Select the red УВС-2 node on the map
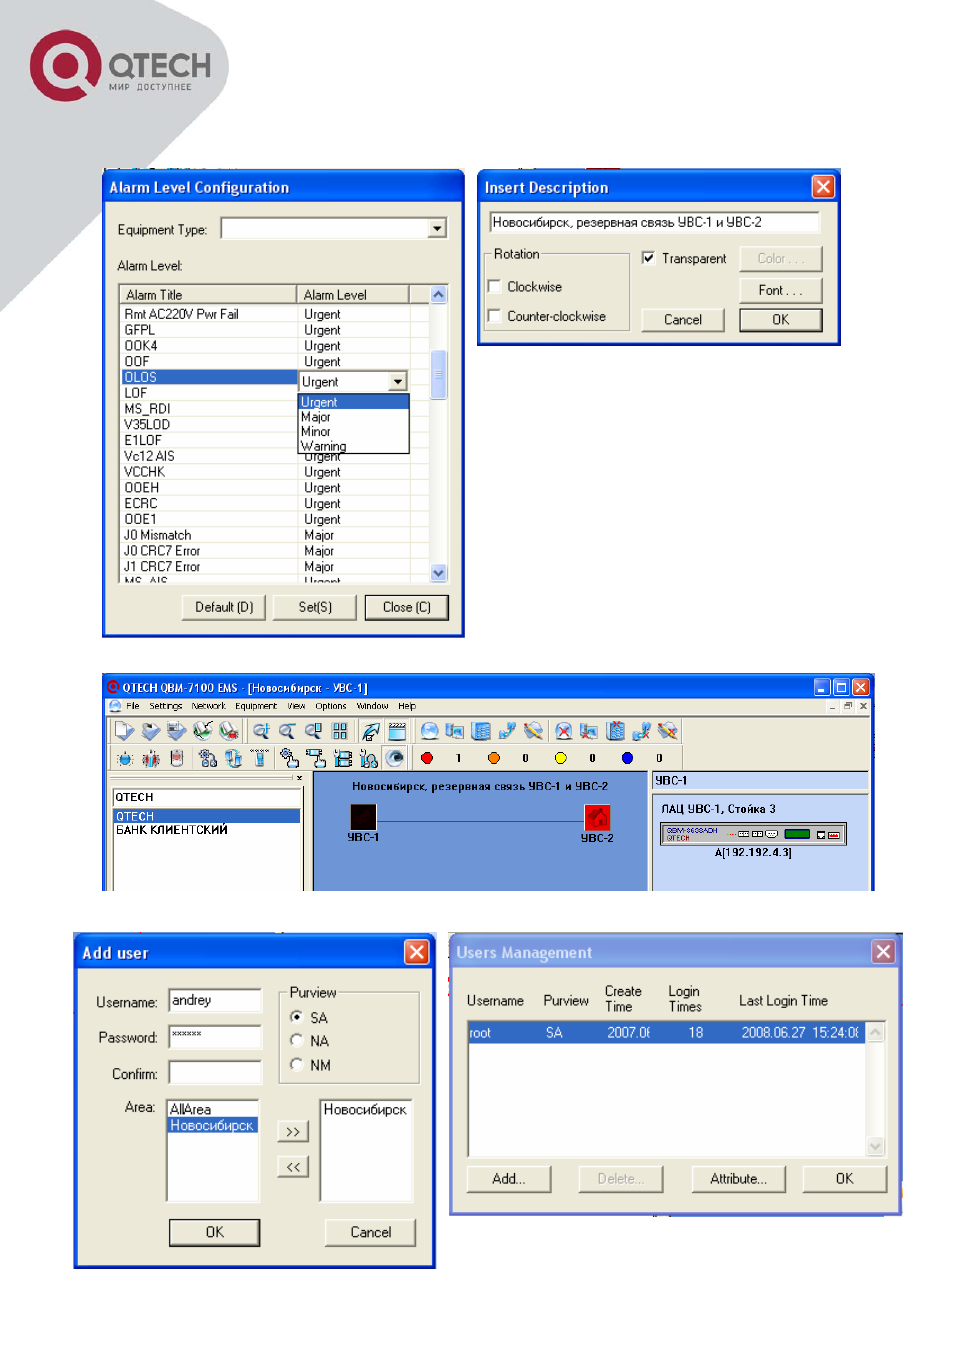Screen dimensions: 954x1350 click(597, 818)
